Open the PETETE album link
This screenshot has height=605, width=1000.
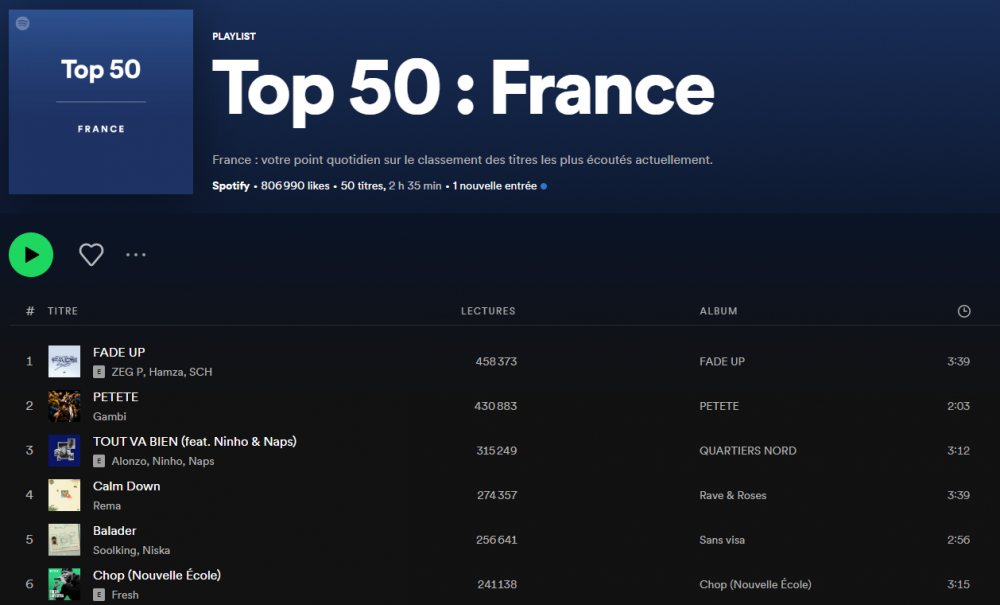click(719, 406)
